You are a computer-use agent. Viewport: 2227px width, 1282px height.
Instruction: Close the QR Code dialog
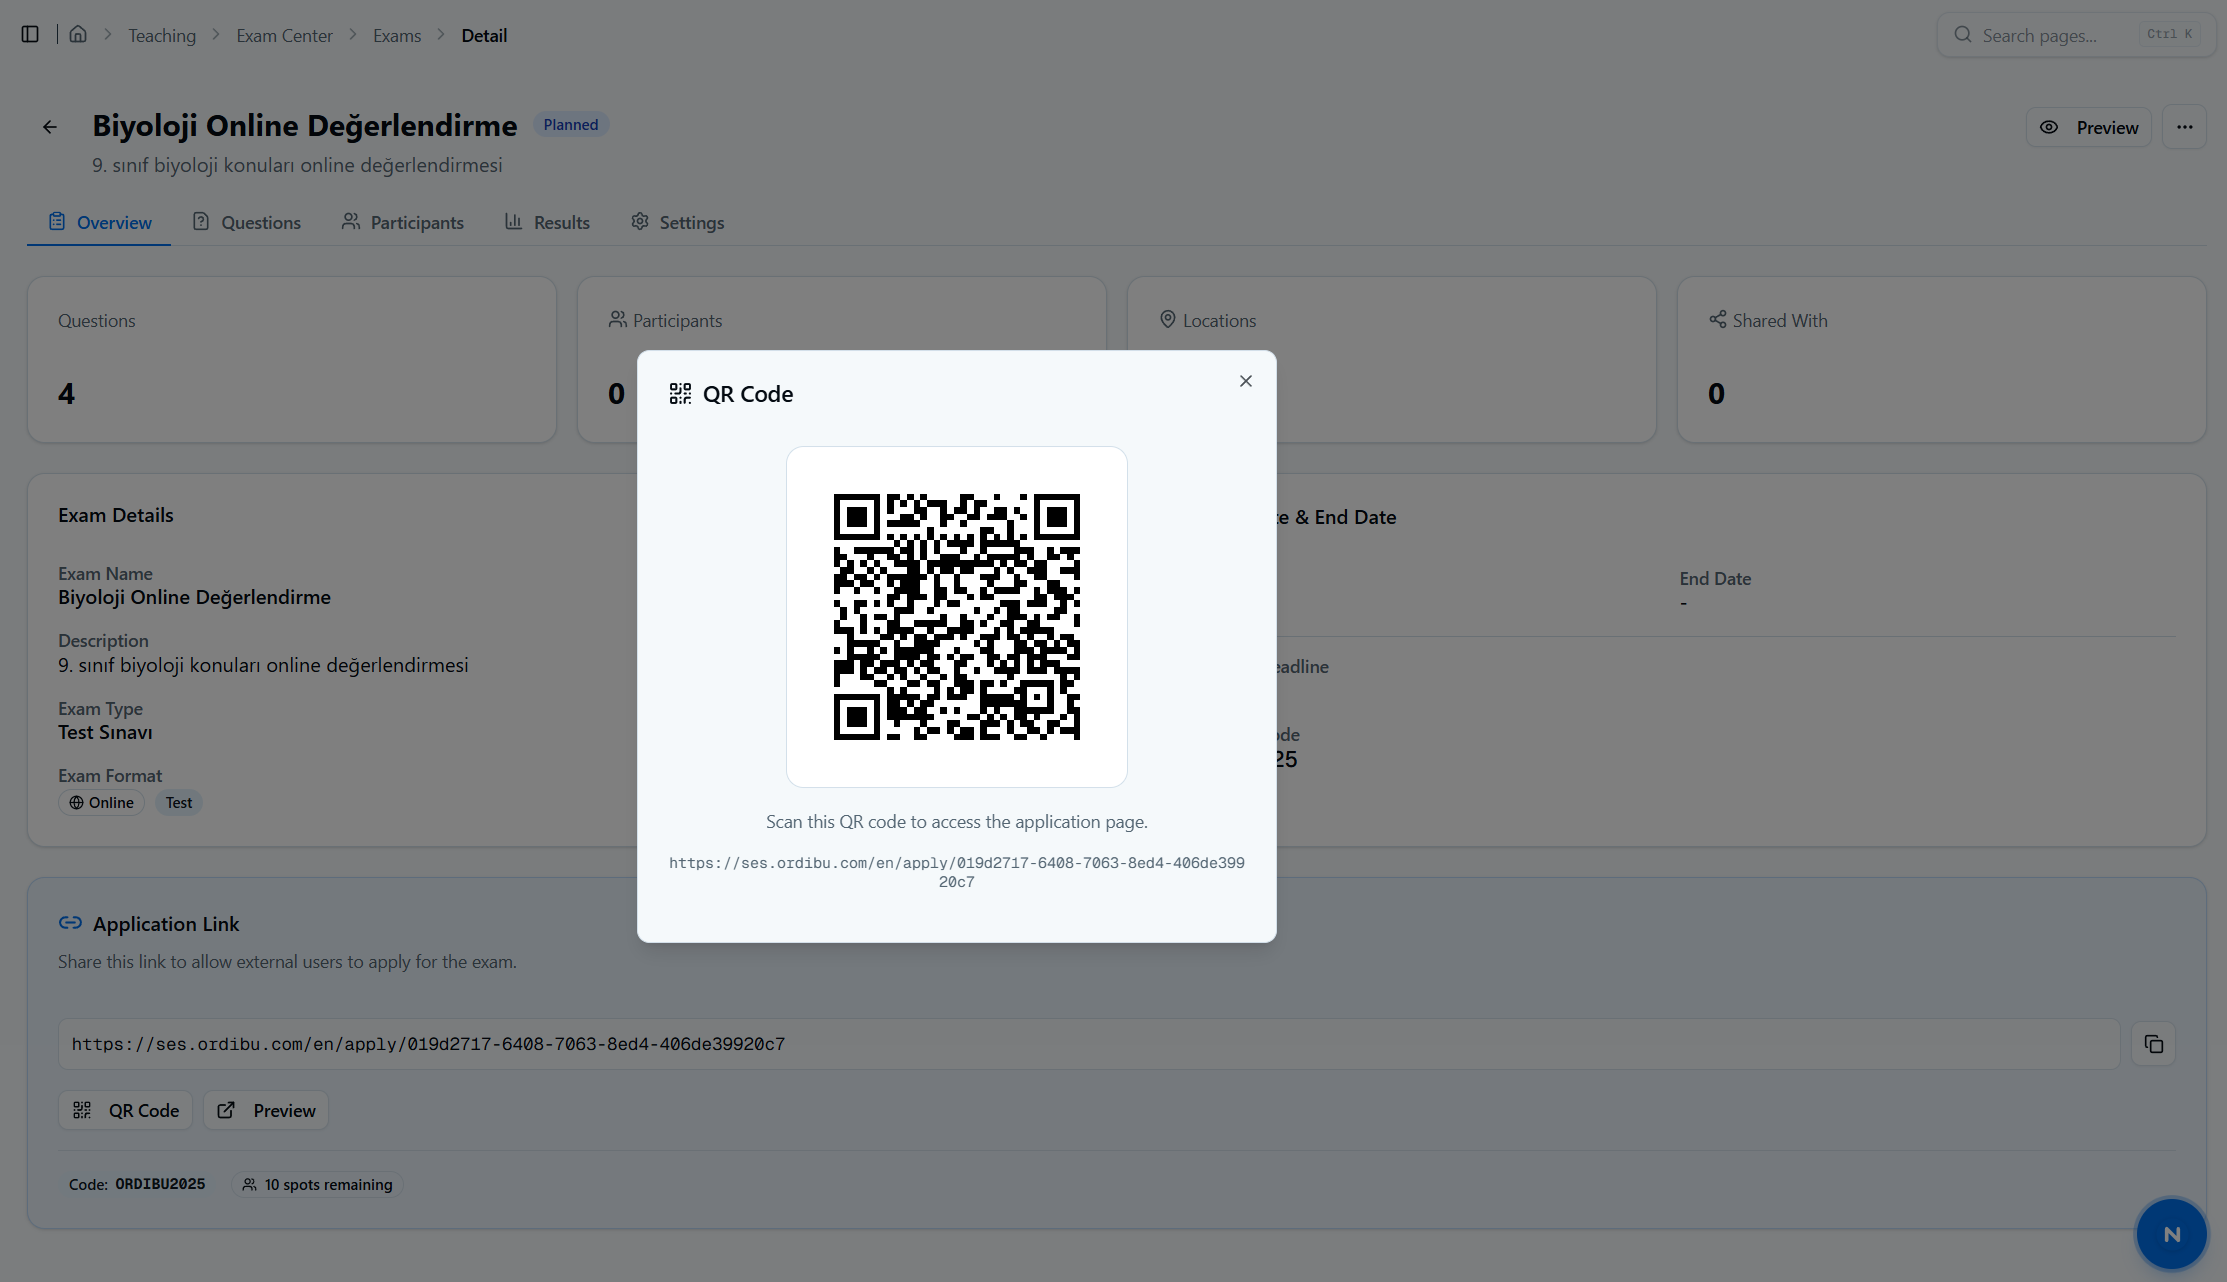(1245, 381)
